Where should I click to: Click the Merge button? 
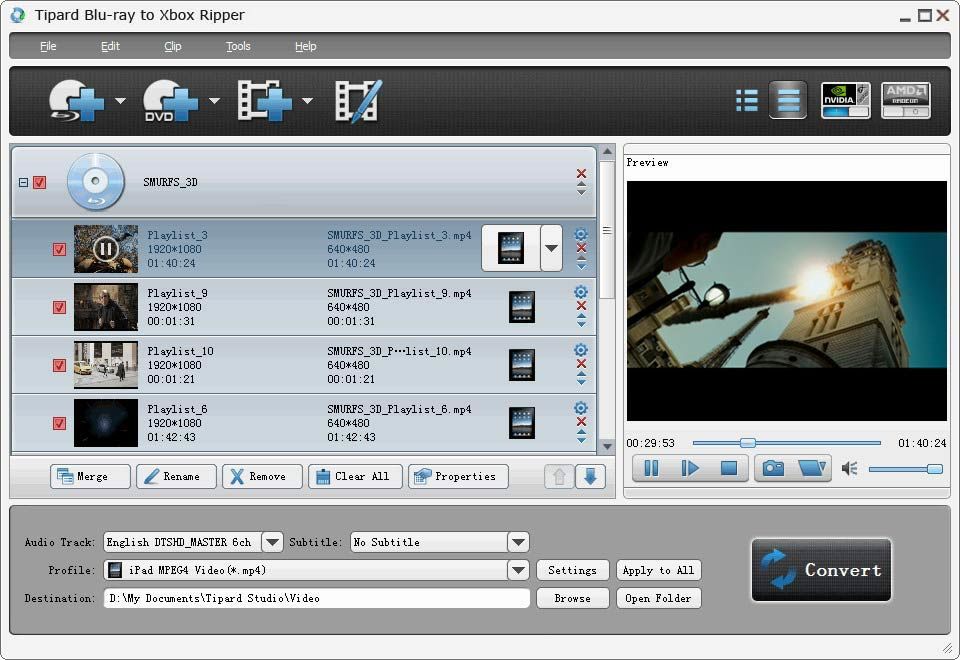click(x=91, y=476)
